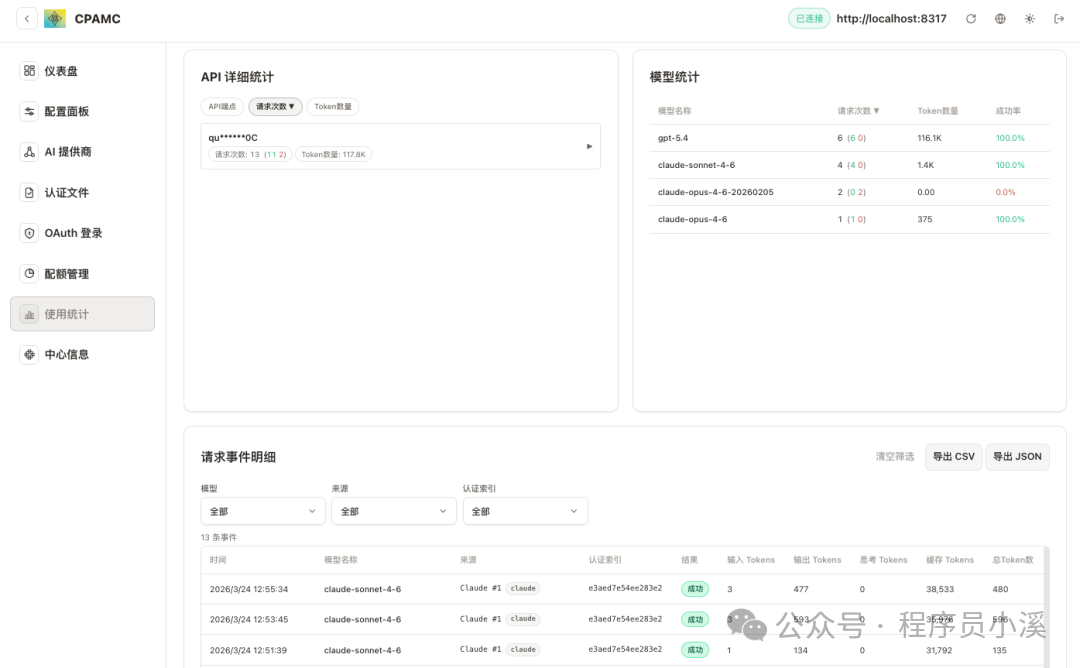Click claude tag in 12:55:34 row
This screenshot has height=668, width=1080.
click(x=523, y=588)
